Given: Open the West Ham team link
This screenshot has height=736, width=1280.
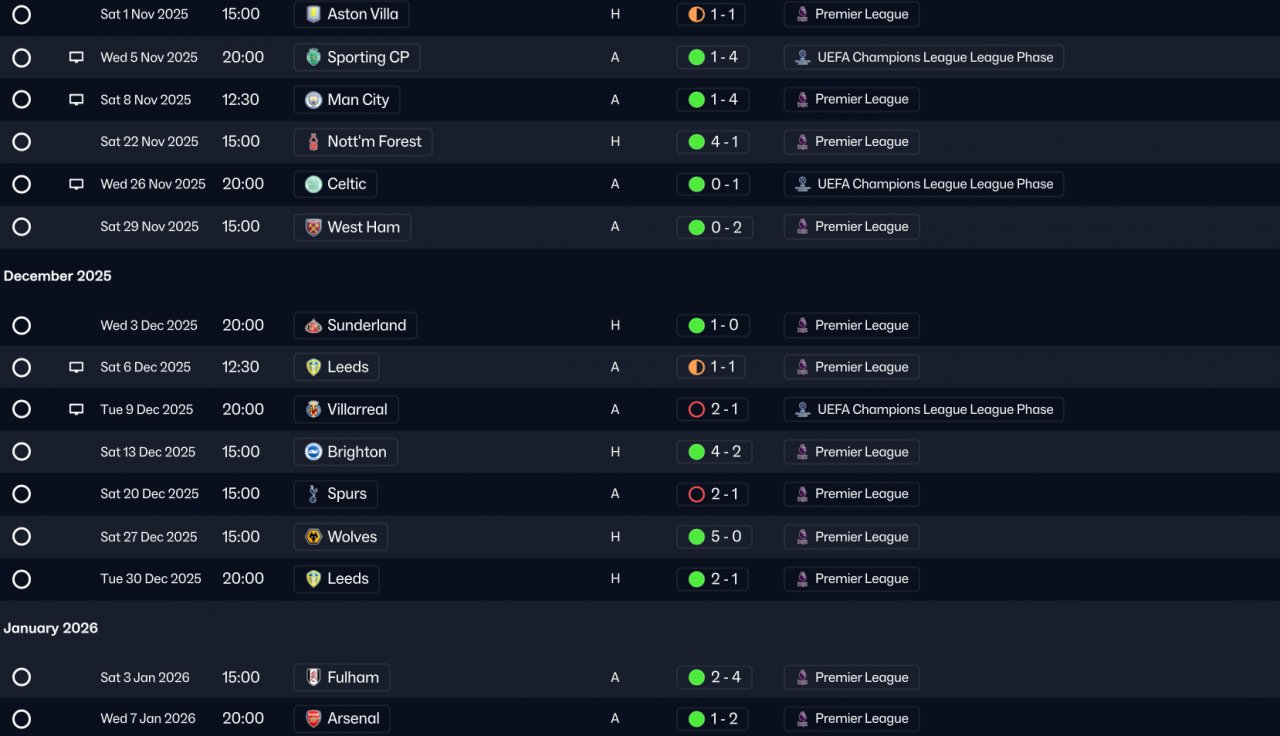Looking at the screenshot, I should coord(352,227).
